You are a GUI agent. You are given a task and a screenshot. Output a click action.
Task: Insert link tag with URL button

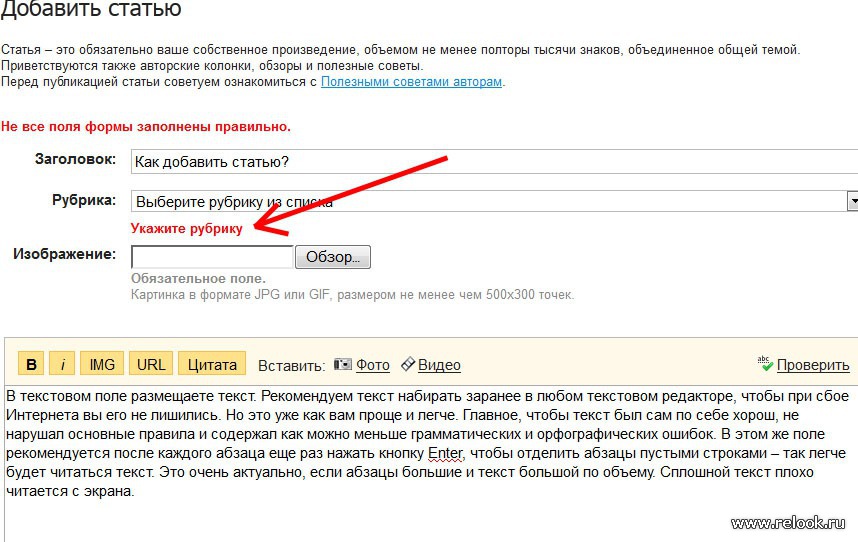click(151, 364)
